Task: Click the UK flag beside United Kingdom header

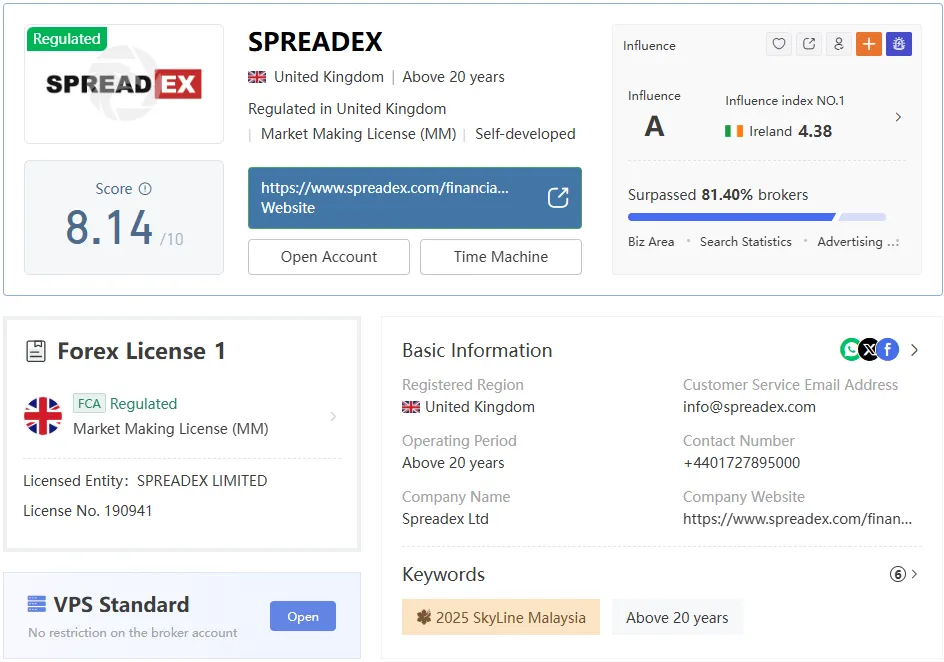Action: click(x=257, y=77)
